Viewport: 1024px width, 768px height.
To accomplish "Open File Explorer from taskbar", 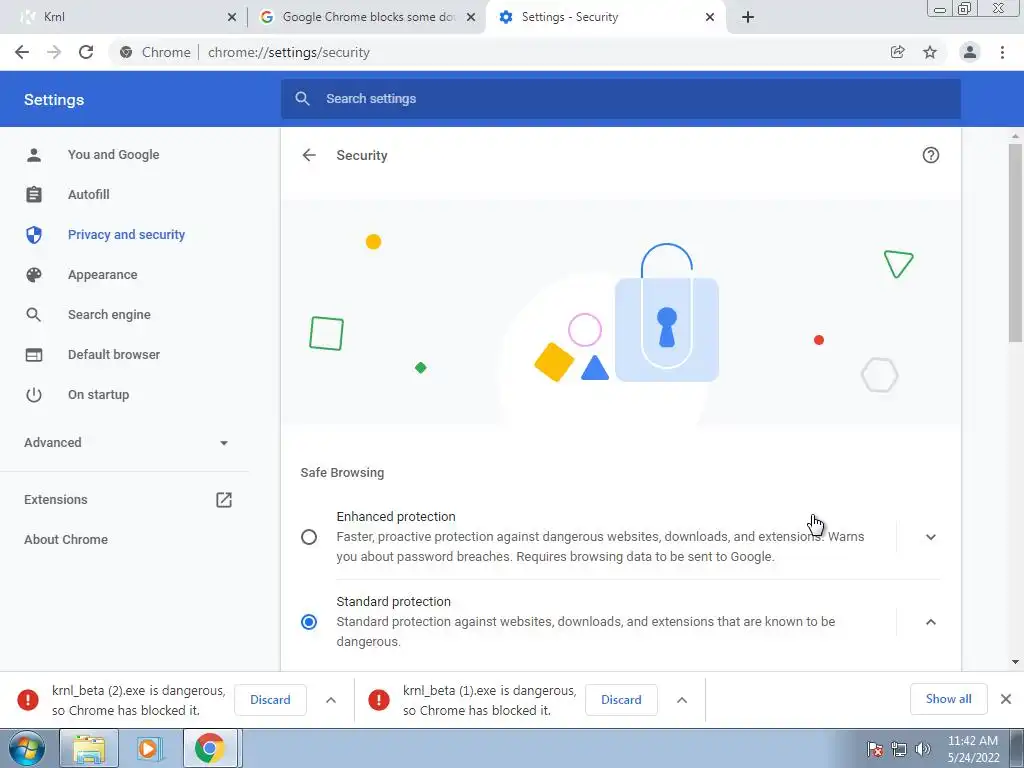I will click(x=89, y=748).
